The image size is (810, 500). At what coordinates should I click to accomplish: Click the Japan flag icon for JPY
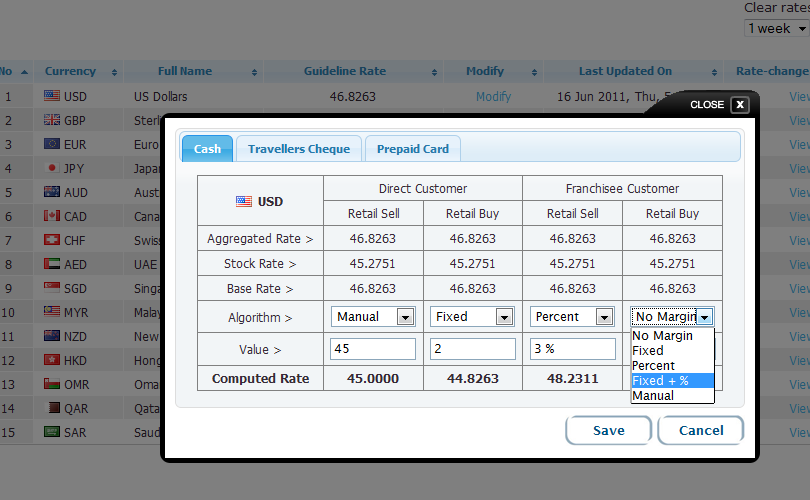pos(52,168)
